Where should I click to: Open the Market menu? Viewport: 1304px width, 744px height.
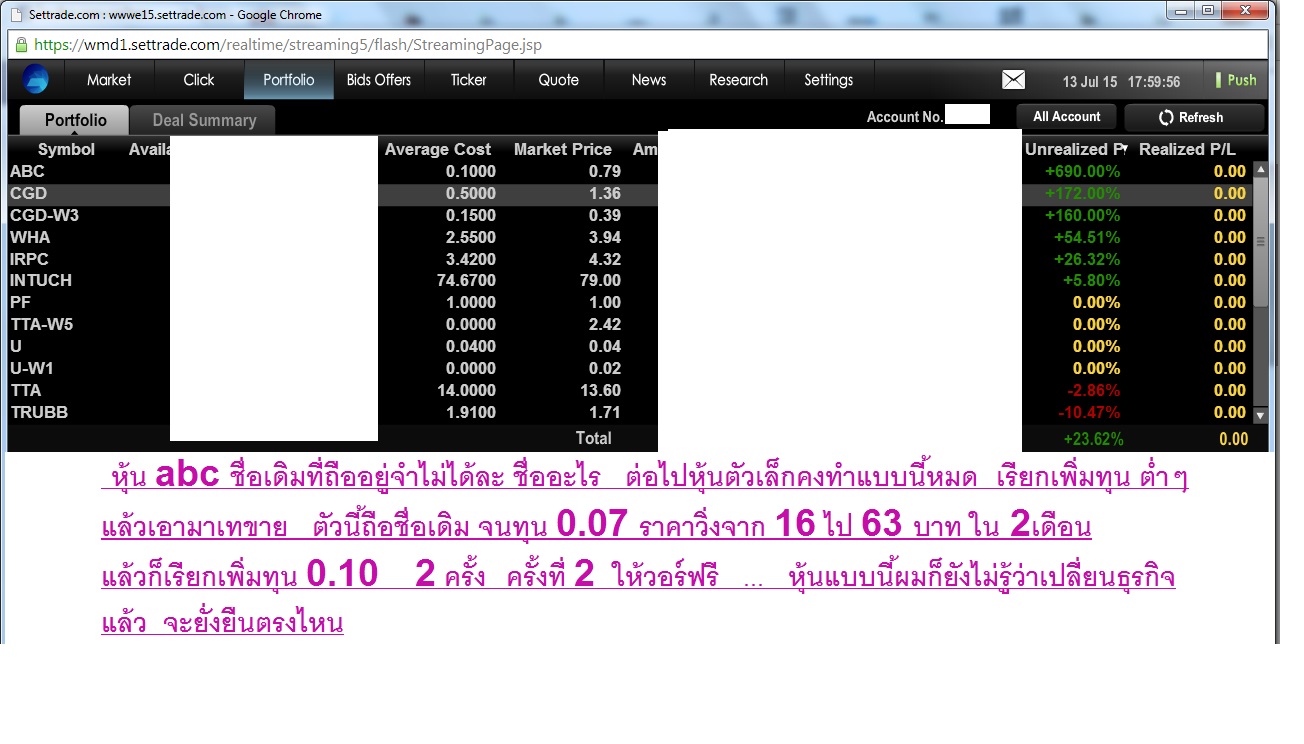coord(109,80)
